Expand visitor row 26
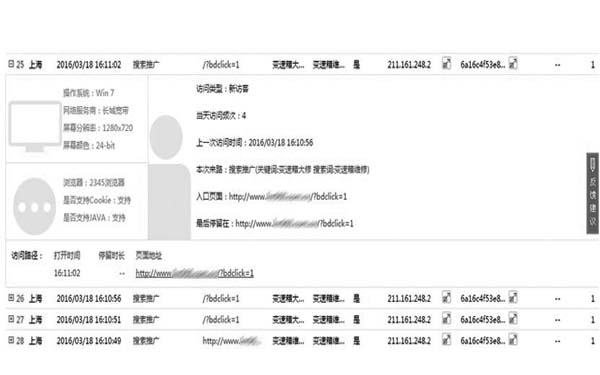 pos(11,298)
